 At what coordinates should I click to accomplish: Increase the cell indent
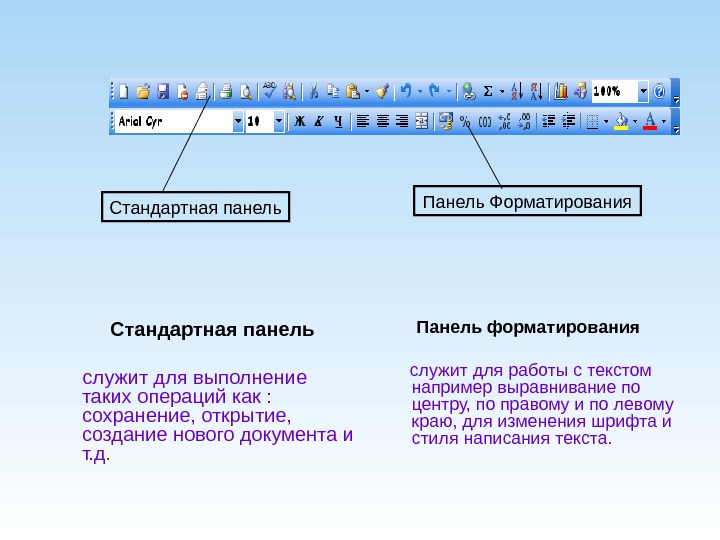pos(568,121)
